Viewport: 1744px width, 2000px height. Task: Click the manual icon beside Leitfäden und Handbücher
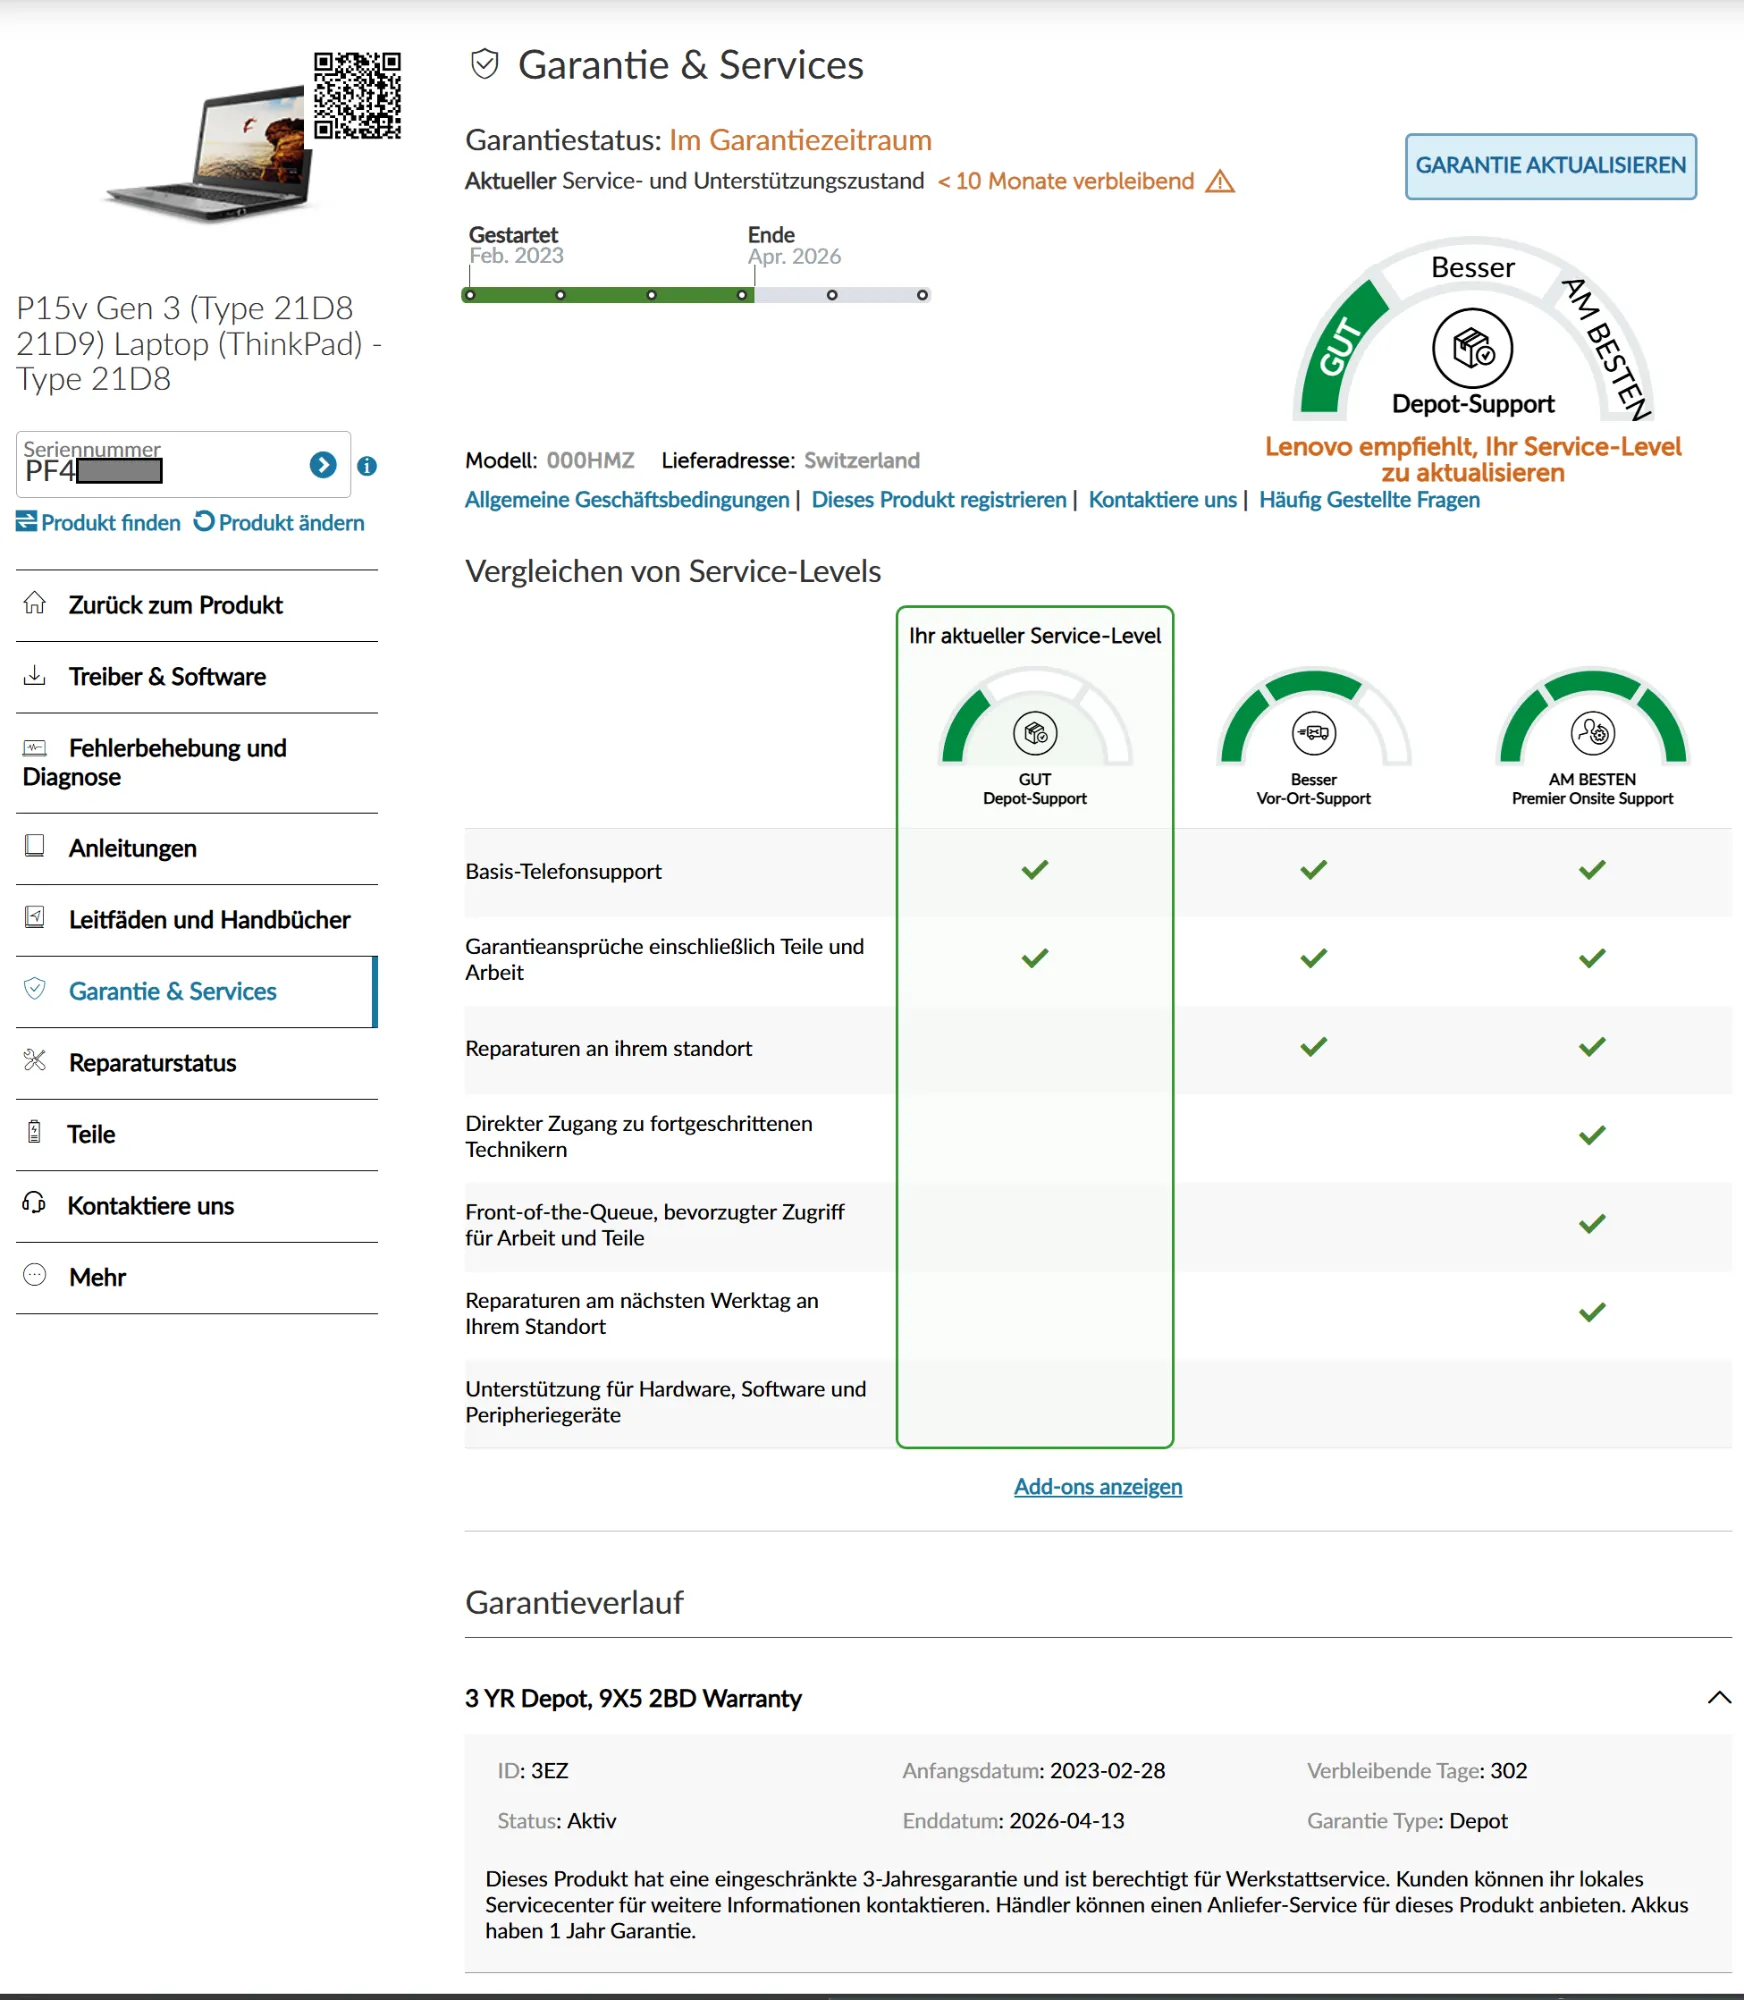coord(35,917)
